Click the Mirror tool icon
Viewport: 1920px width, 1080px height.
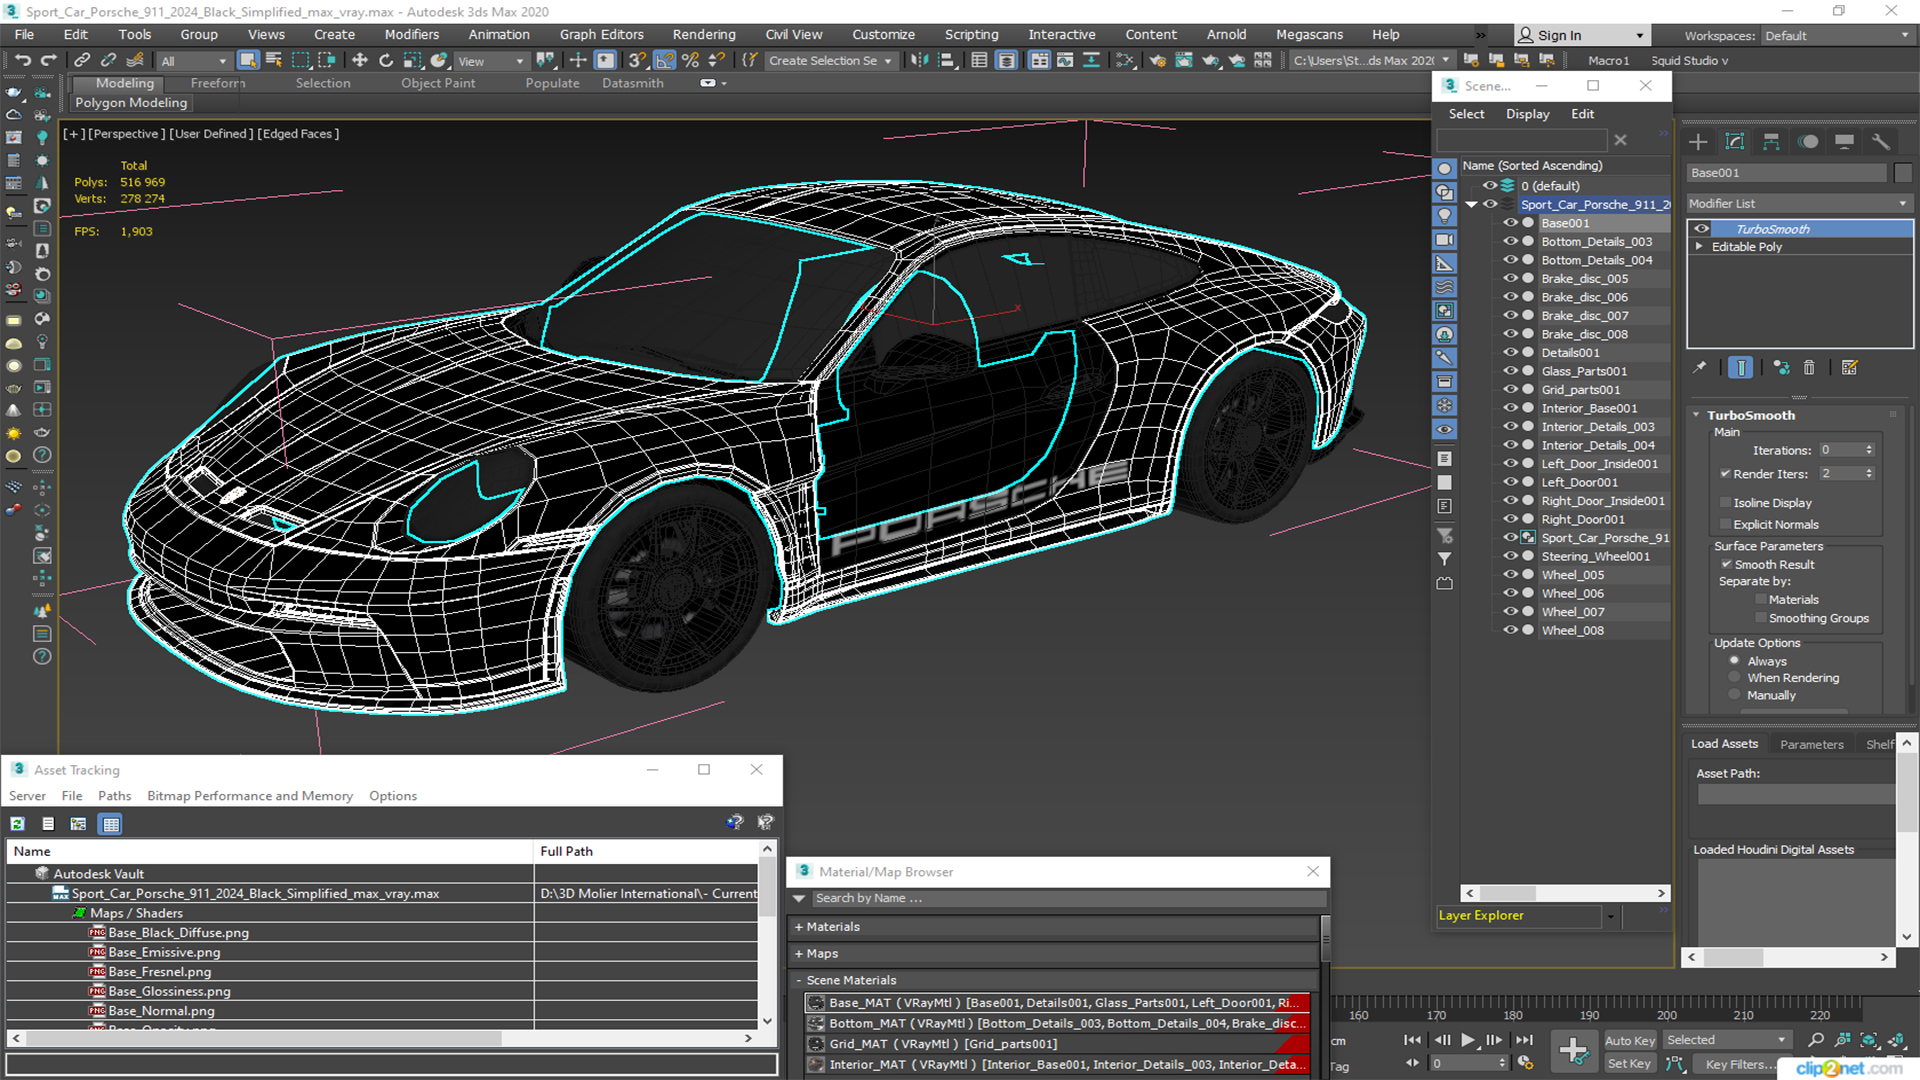[919, 61]
